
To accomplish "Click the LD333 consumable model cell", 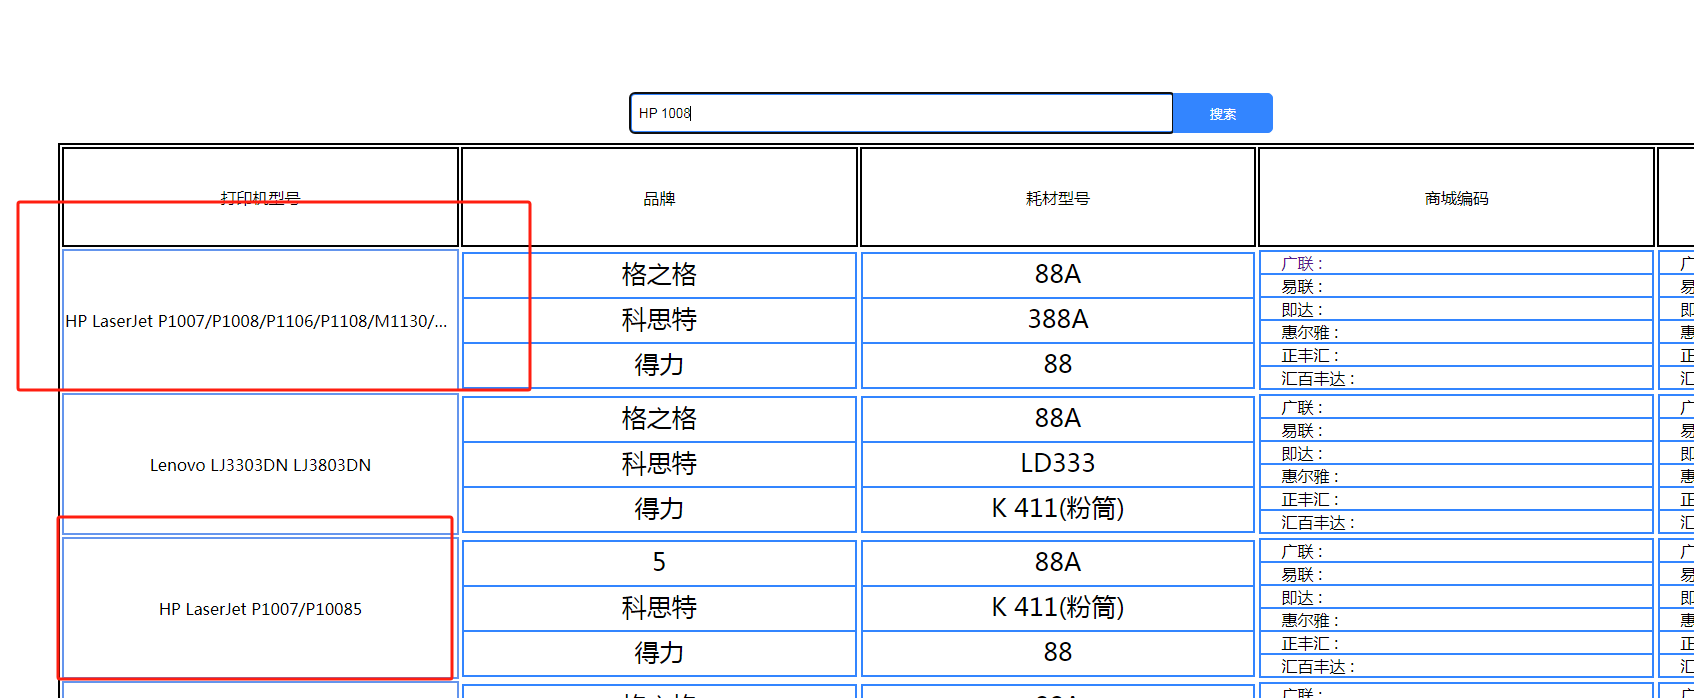I will pyautogui.click(x=1057, y=464).
